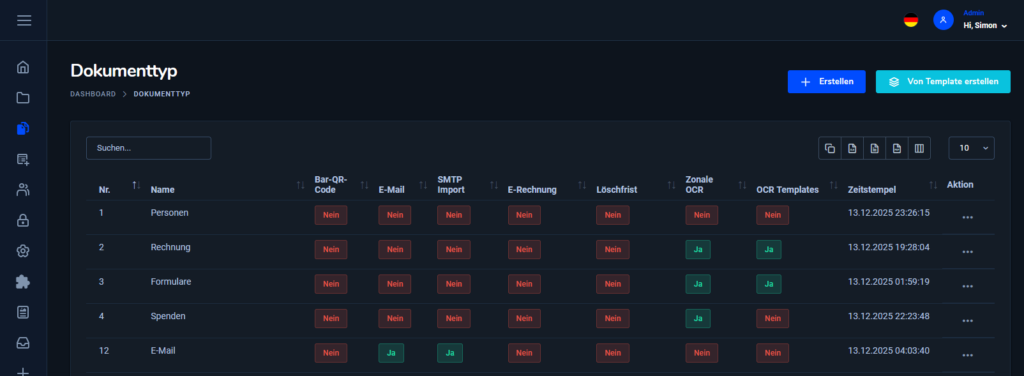The height and width of the screenshot is (376, 1024).
Task: Click Ja badge under E-Mail column
Action: [391, 353]
